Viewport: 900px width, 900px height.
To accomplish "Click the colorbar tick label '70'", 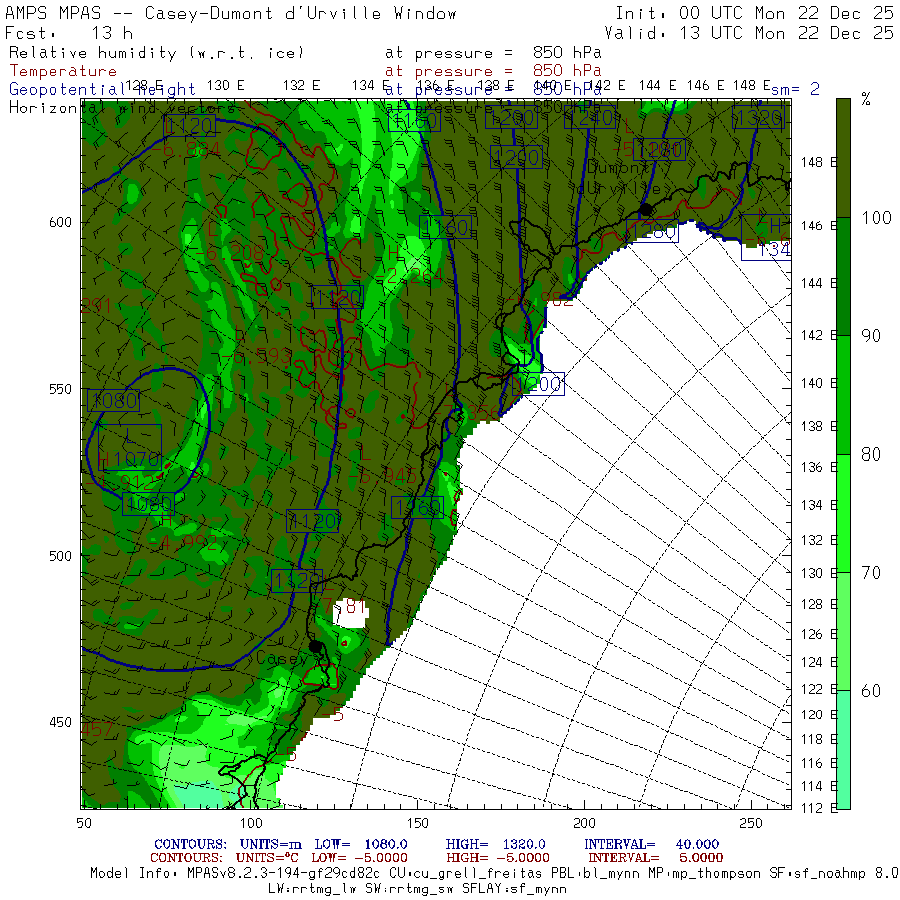I will point(871,573).
